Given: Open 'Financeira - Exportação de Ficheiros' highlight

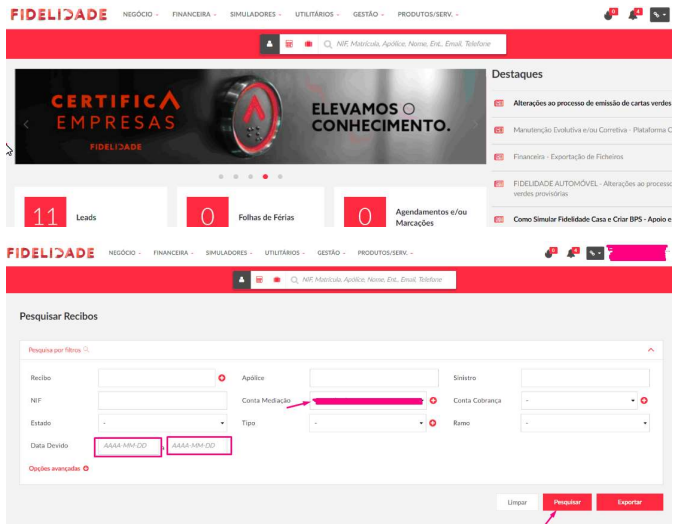Looking at the screenshot, I should (x=568, y=157).
